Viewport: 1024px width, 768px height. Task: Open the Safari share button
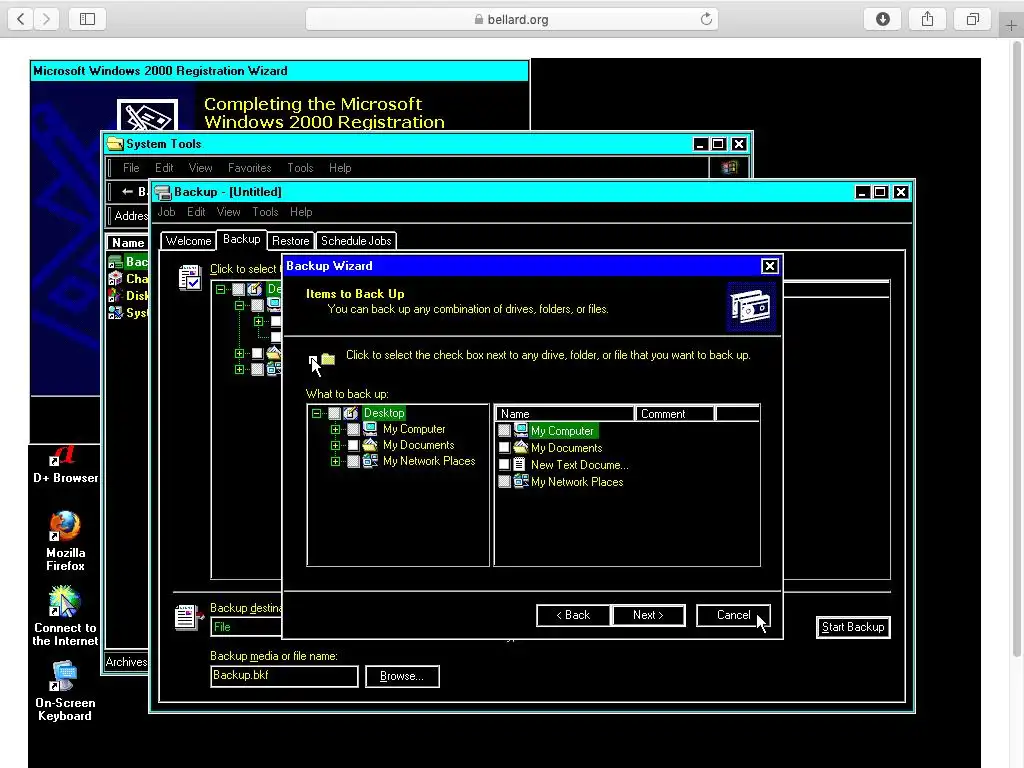coord(927,19)
